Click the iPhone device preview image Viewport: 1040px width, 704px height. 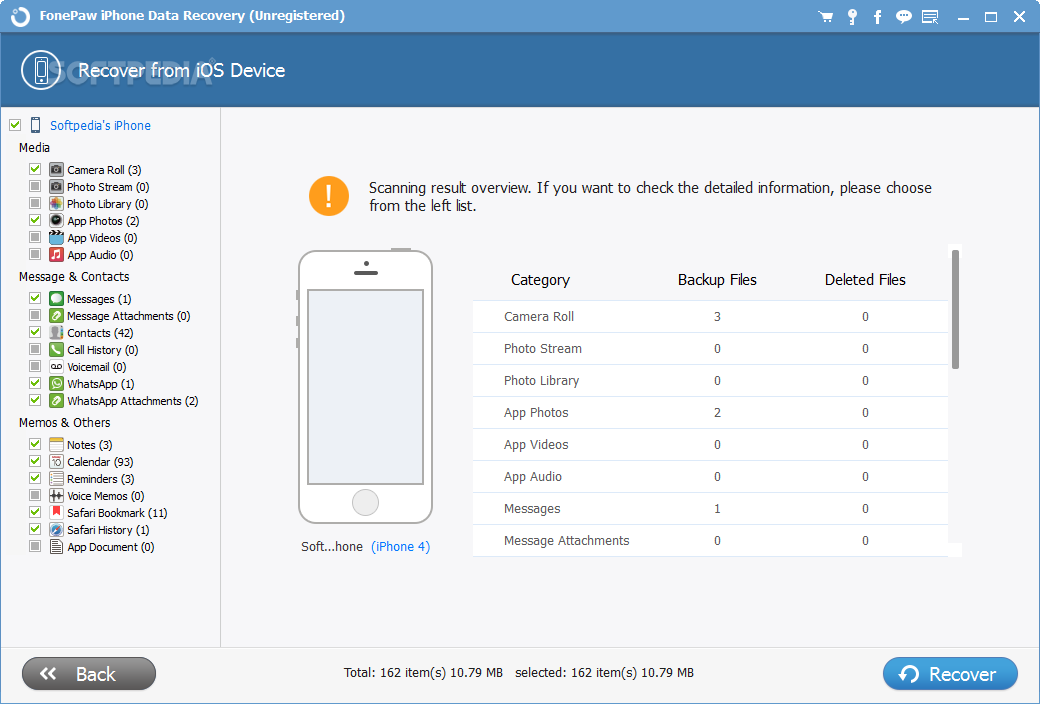click(x=365, y=387)
